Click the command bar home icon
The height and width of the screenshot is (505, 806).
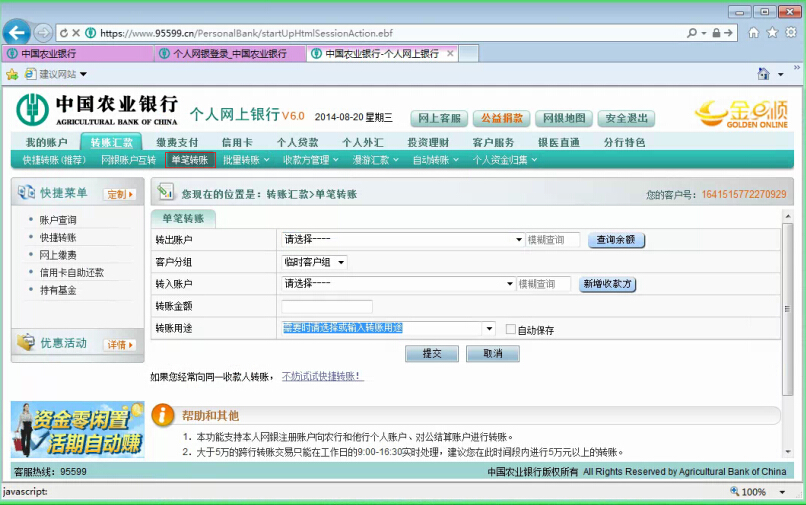click(x=764, y=74)
